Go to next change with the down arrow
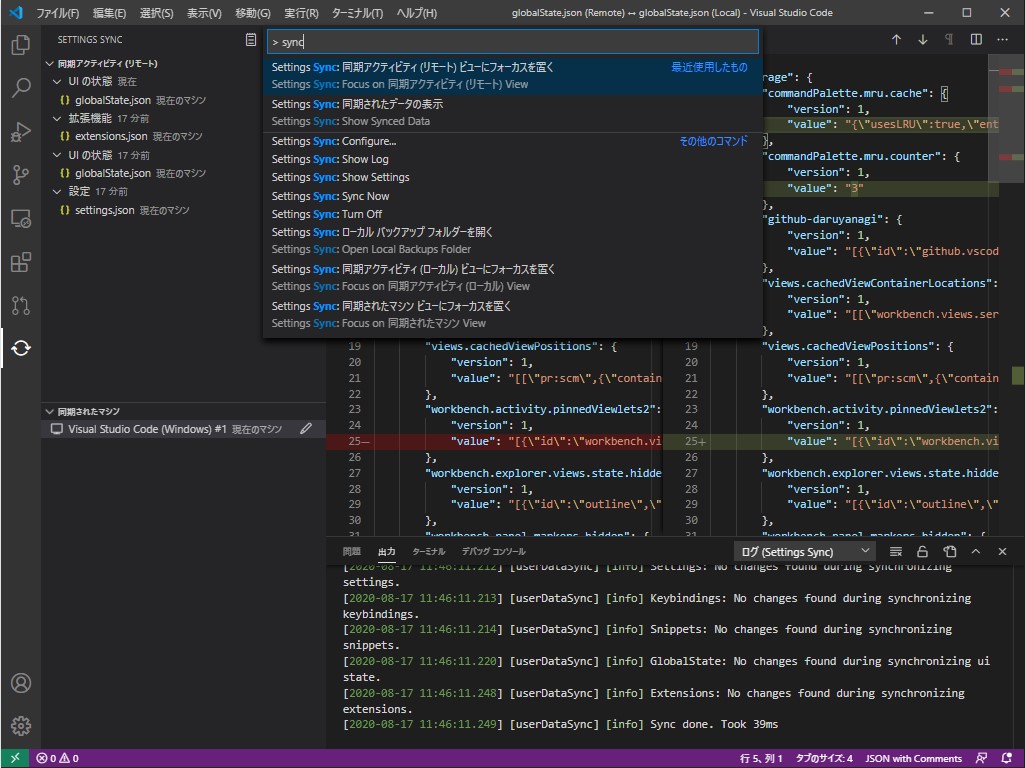The width and height of the screenshot is (1025, 768). (x=922, y=40)
